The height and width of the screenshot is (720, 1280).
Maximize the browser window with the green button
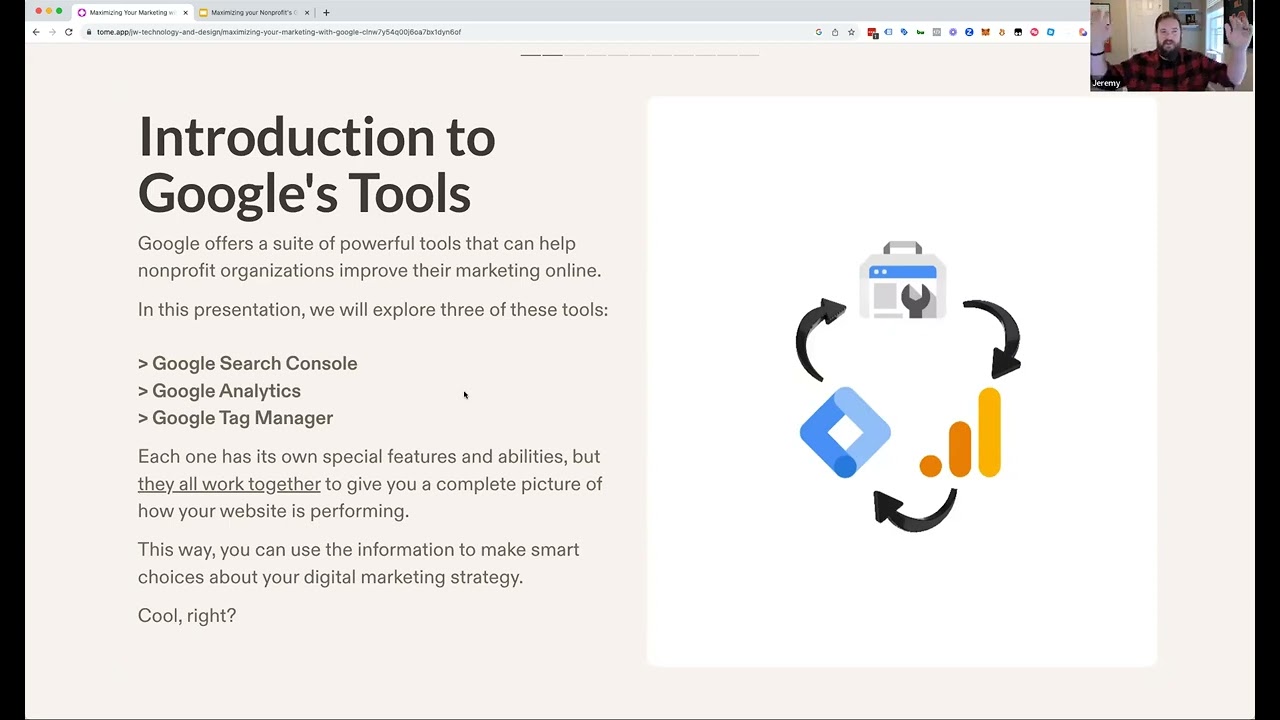(x=59, y=11)
